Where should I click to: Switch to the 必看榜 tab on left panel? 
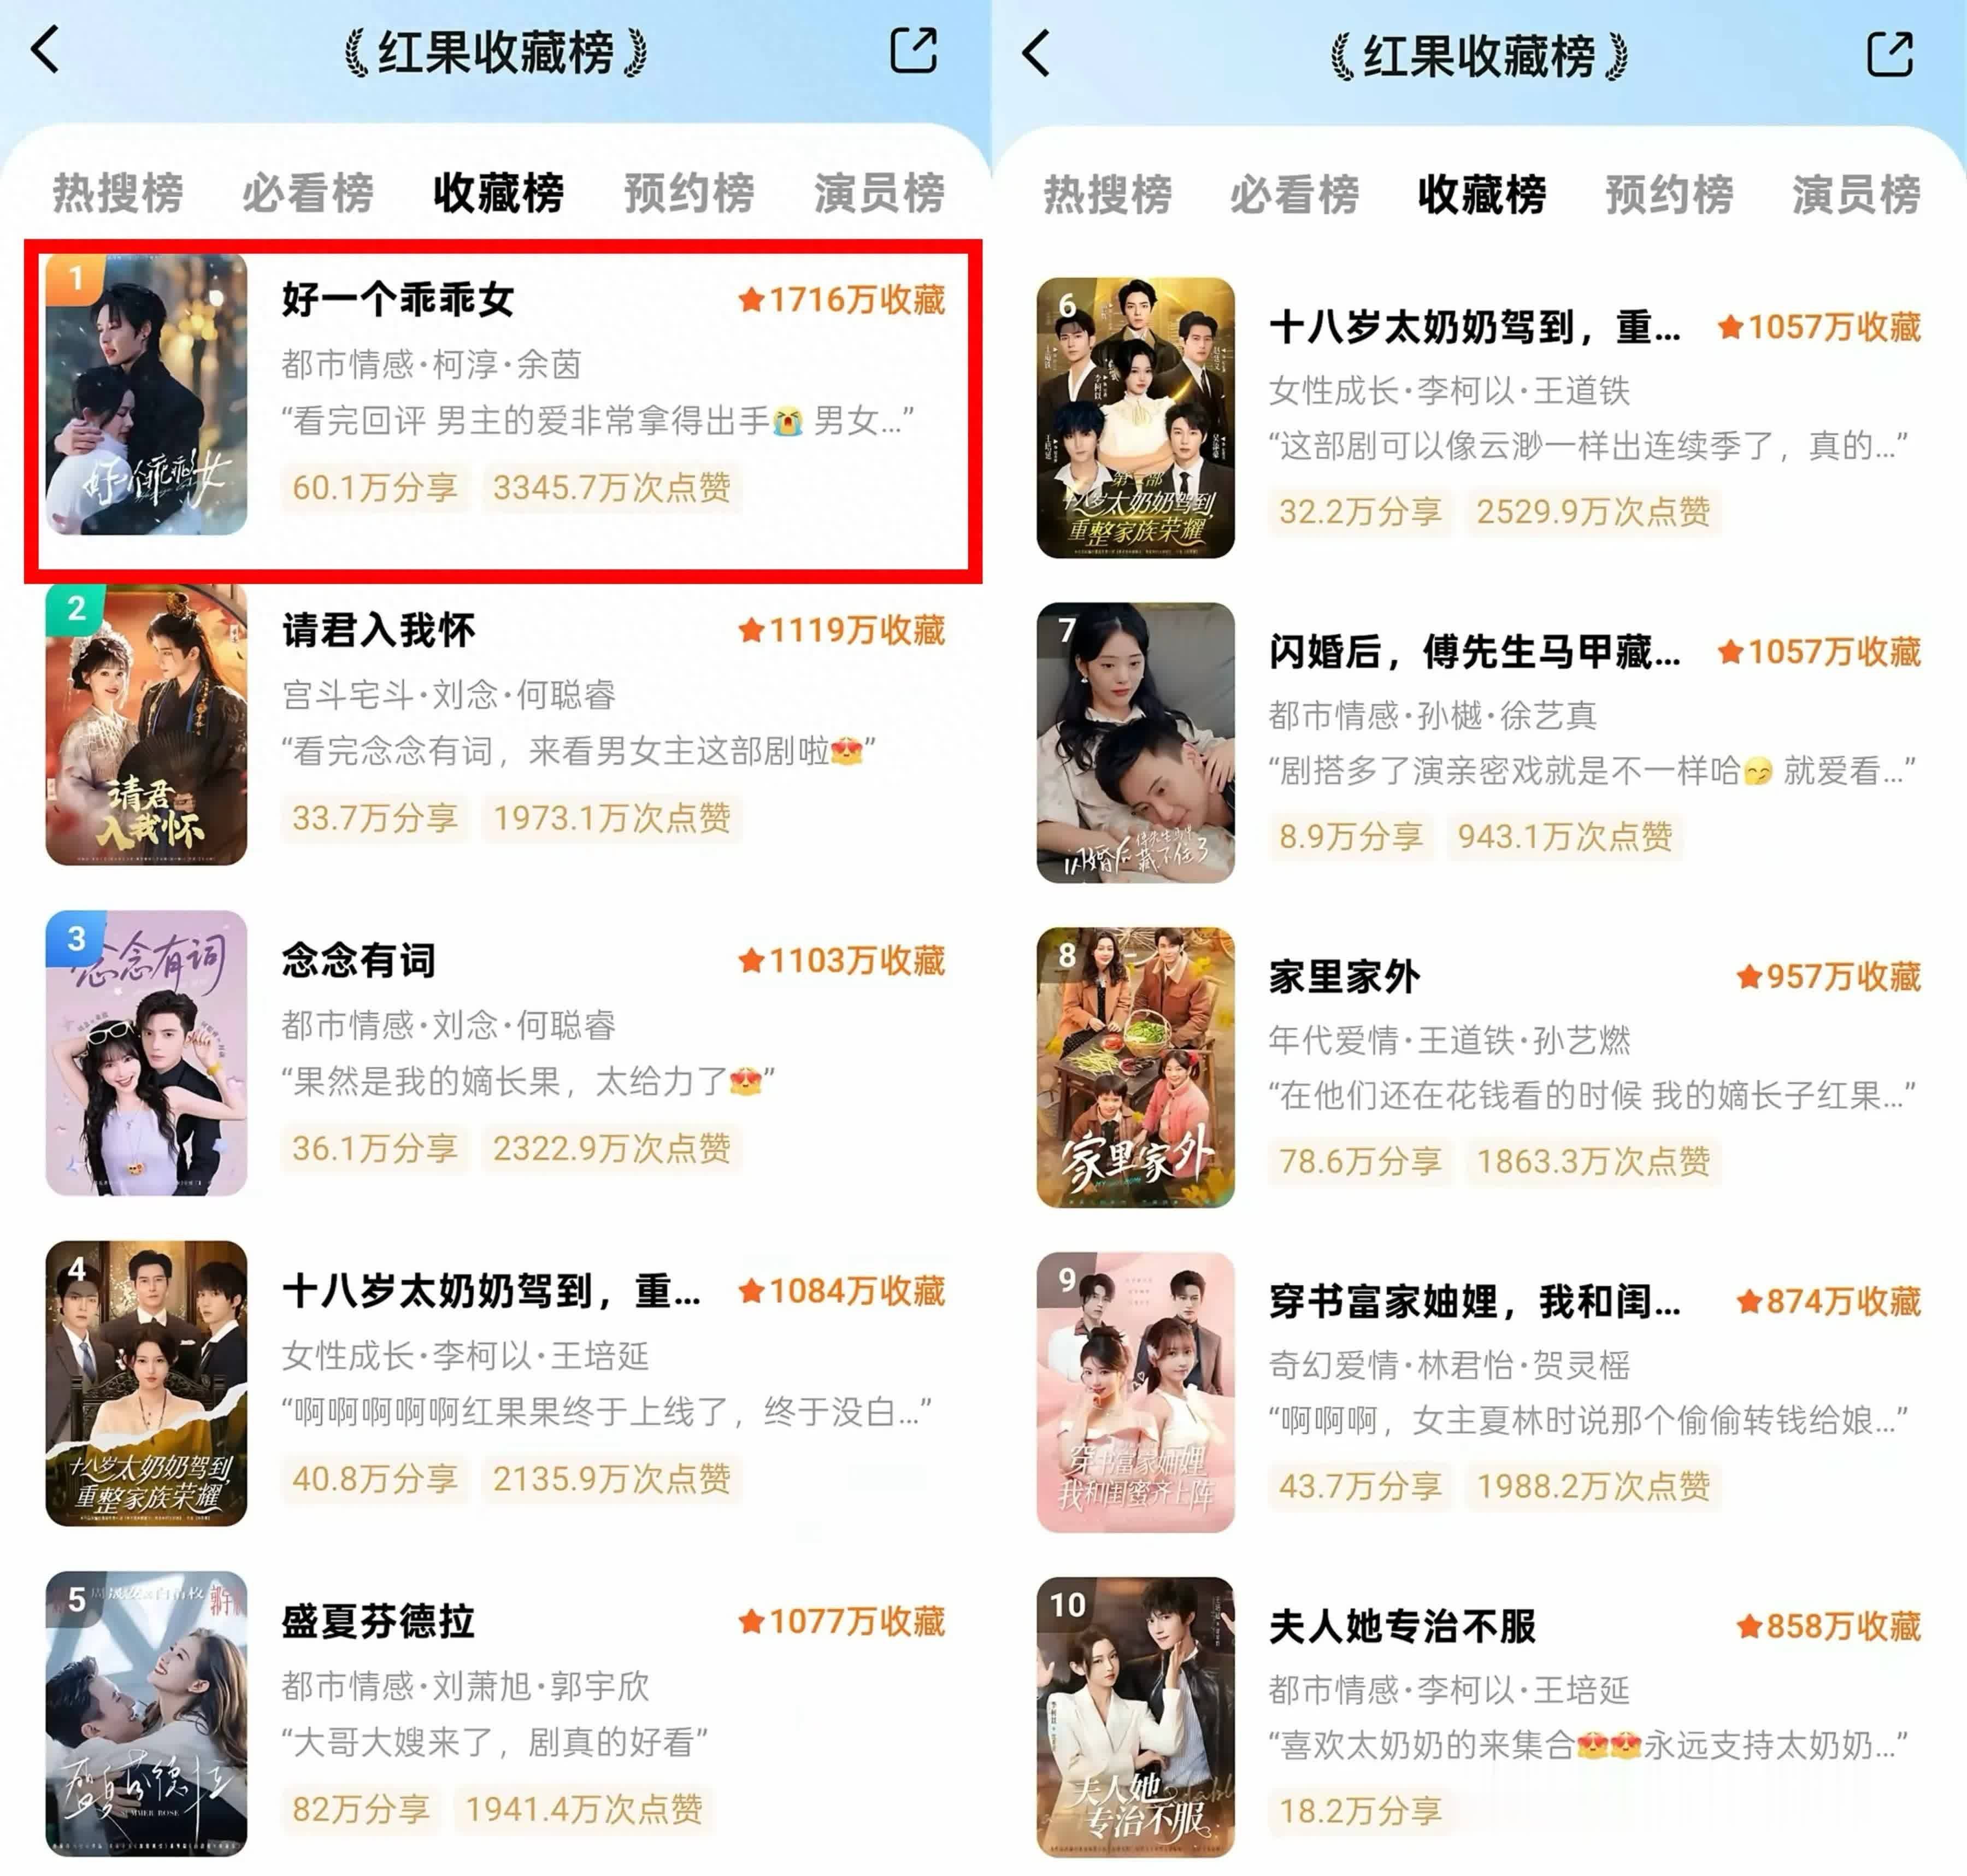pyautogui.click(x=308, y=192)
